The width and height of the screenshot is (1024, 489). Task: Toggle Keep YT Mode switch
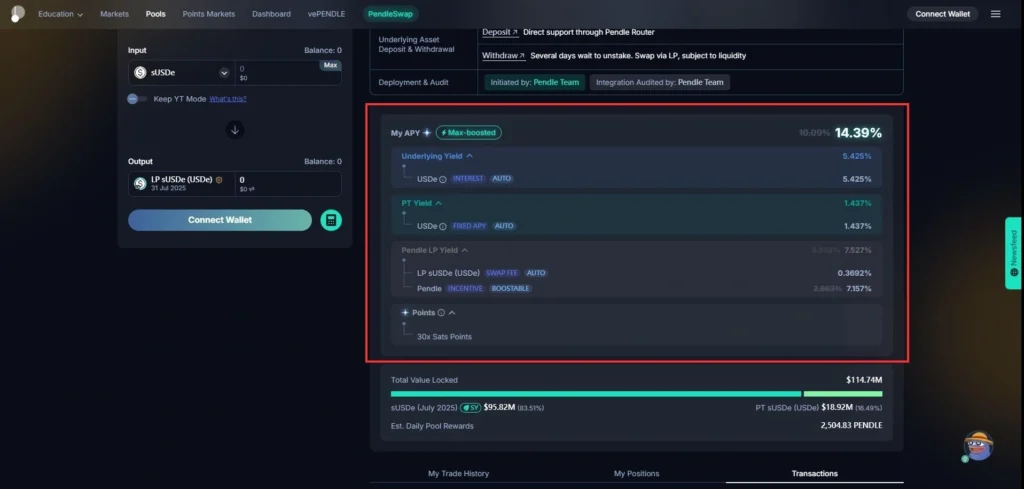(138, 99)
